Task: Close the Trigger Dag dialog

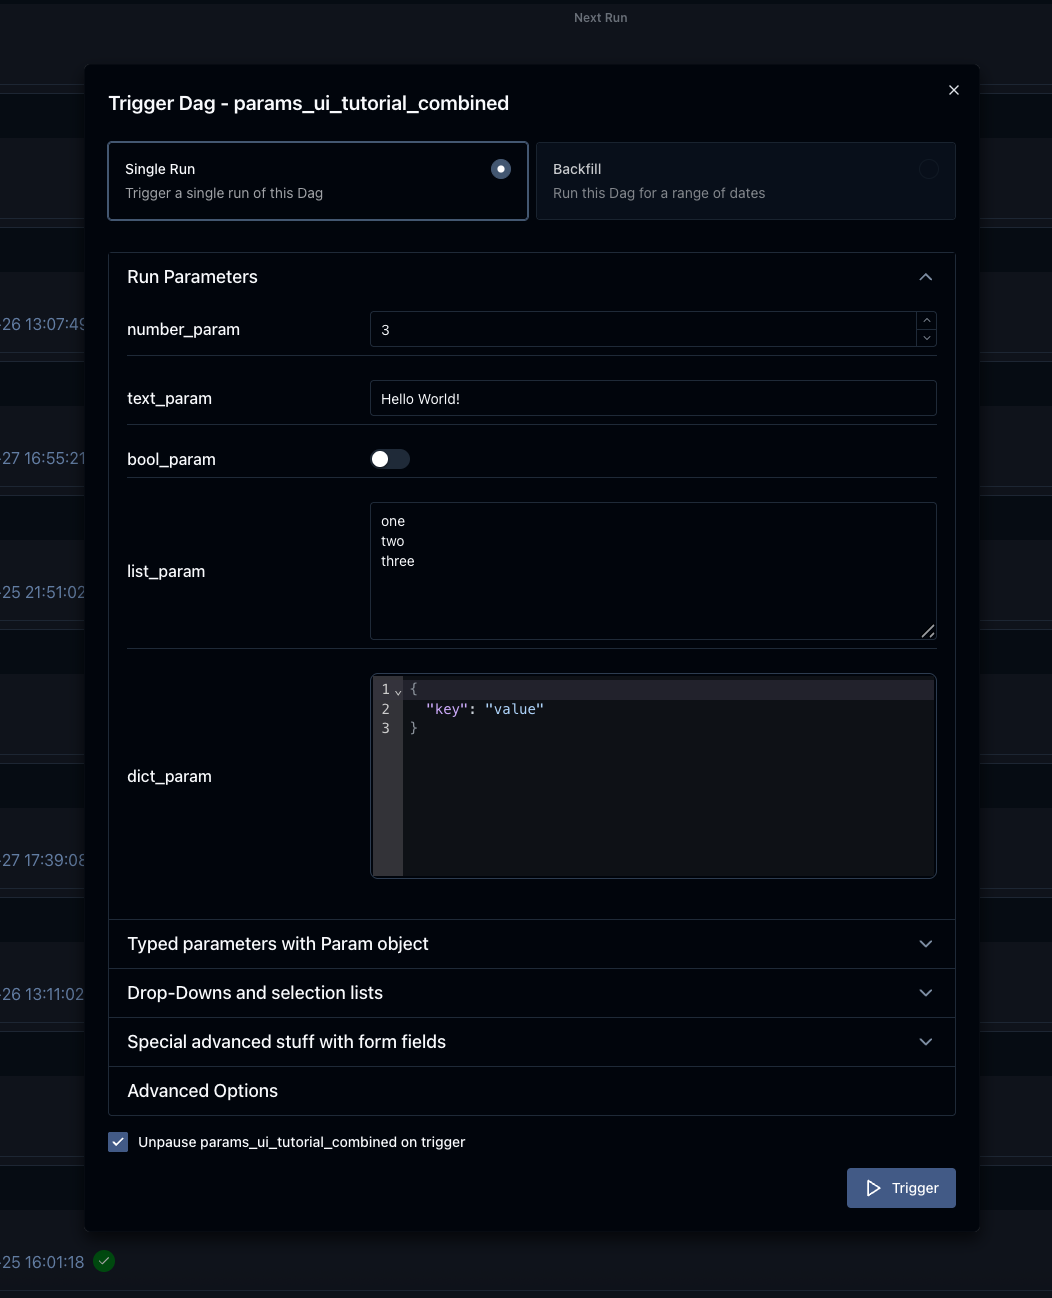Action: point(953,89)
